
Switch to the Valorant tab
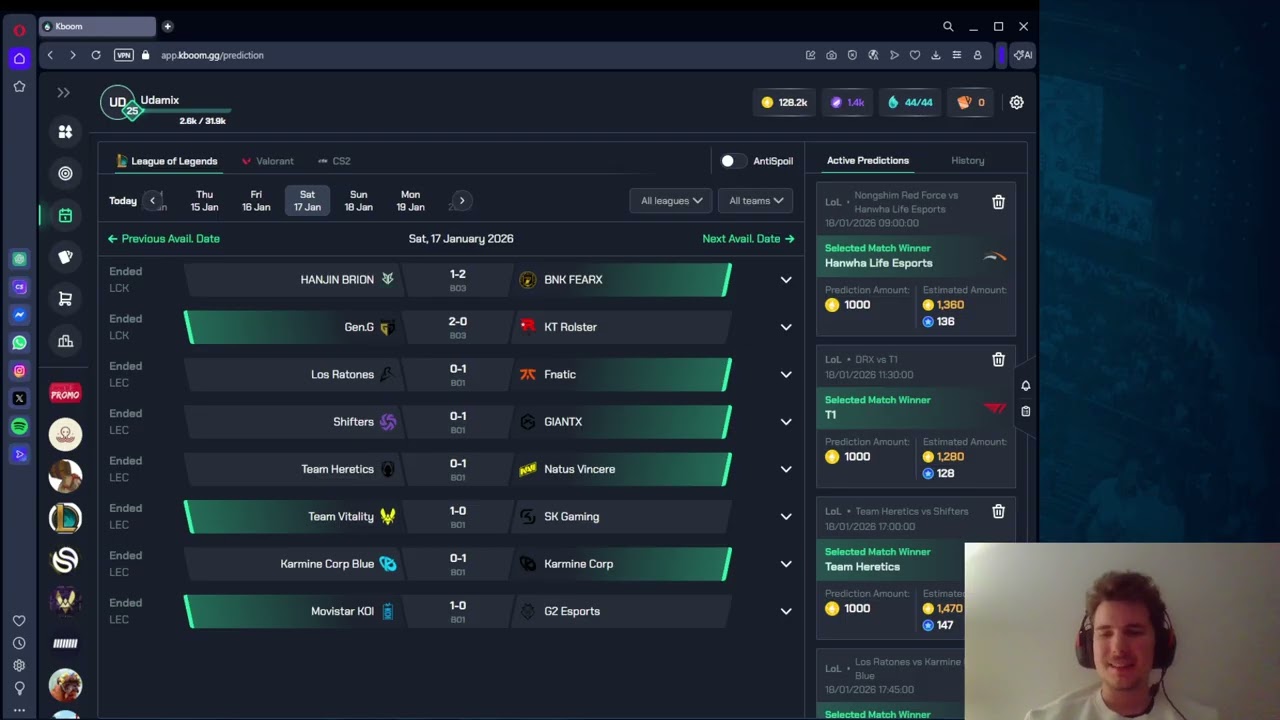pyautogui.click(x=267, y=161)
